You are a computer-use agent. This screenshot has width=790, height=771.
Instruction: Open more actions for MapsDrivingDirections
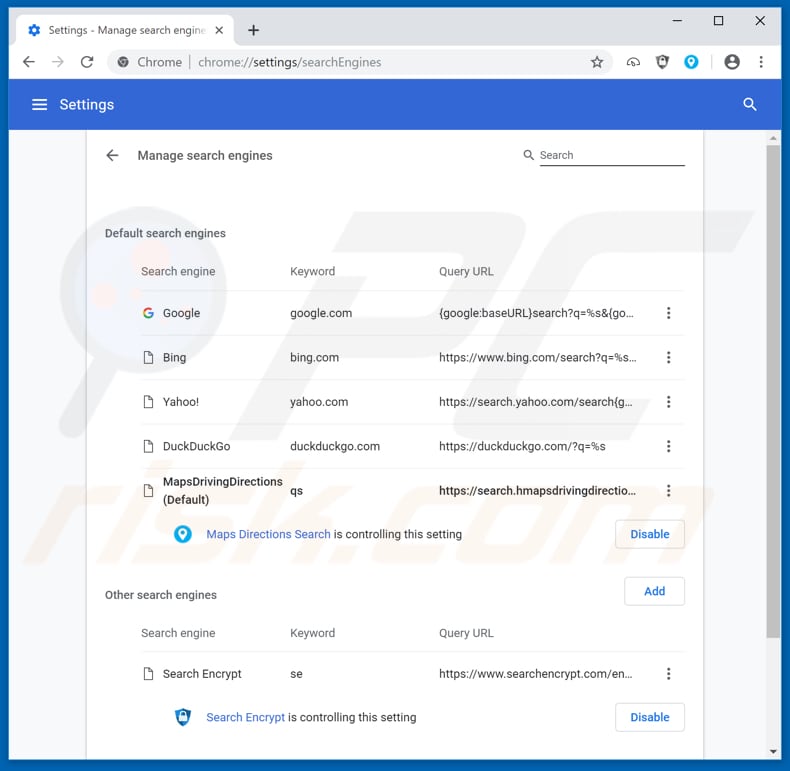coord(669,490)
